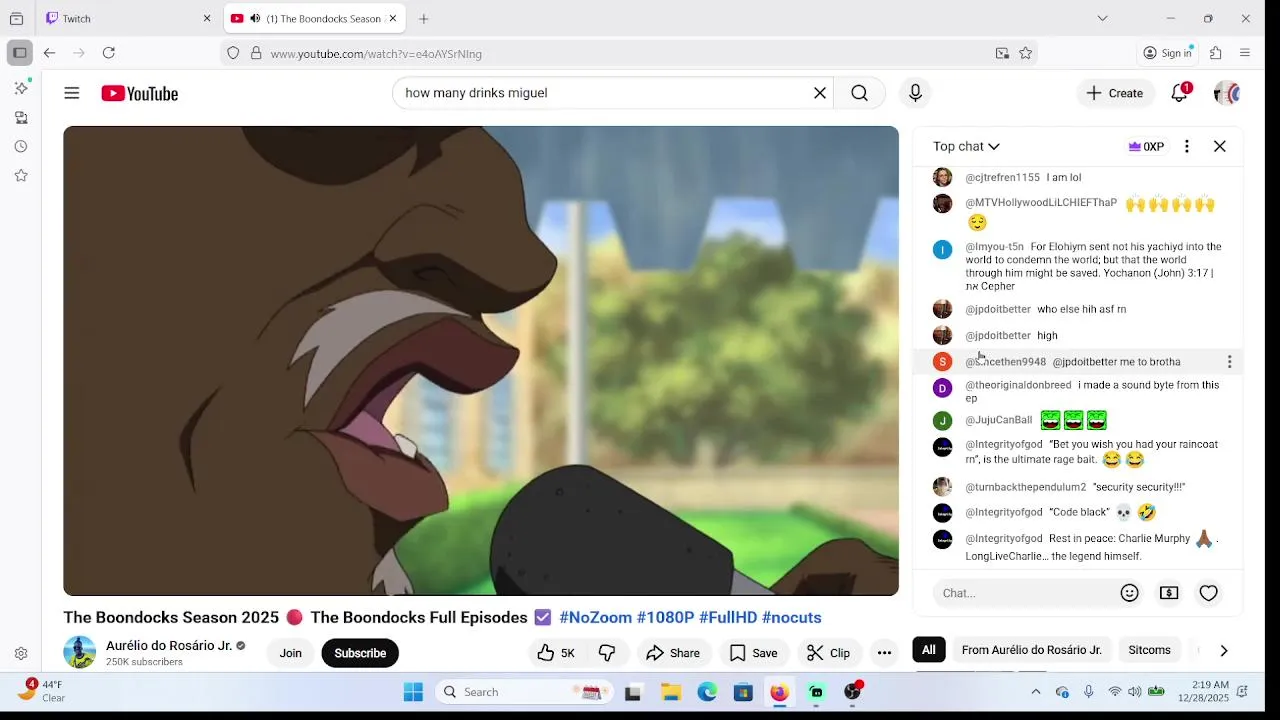Close the Boondocks YouTube tab
This screenshot has height=720, width=1280.
click(x=393, y=18)
